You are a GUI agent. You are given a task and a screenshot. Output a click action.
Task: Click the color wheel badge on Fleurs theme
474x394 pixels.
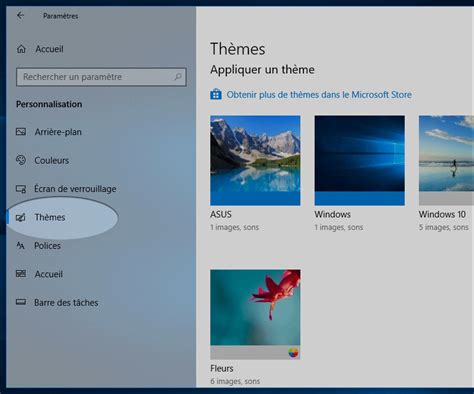(293, 352)
